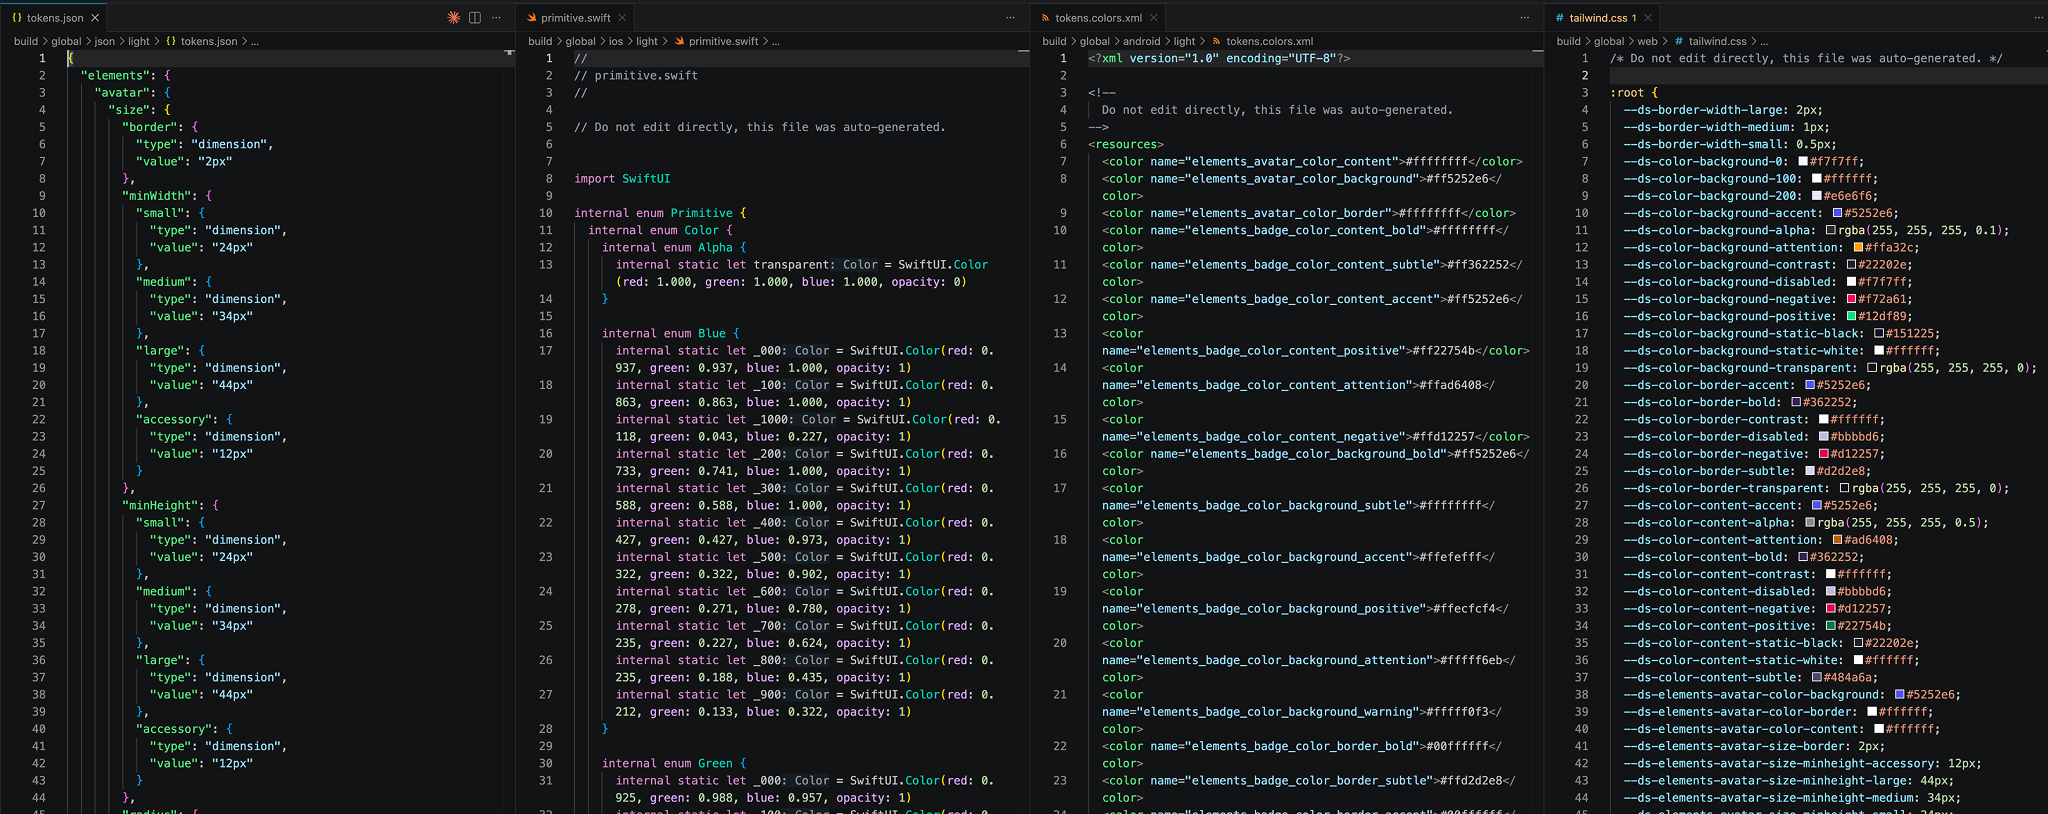Screen dimensions: 2048x814
Task: Open More Actions menu for primitive.swift group
Action: (x=1010, y=17)
